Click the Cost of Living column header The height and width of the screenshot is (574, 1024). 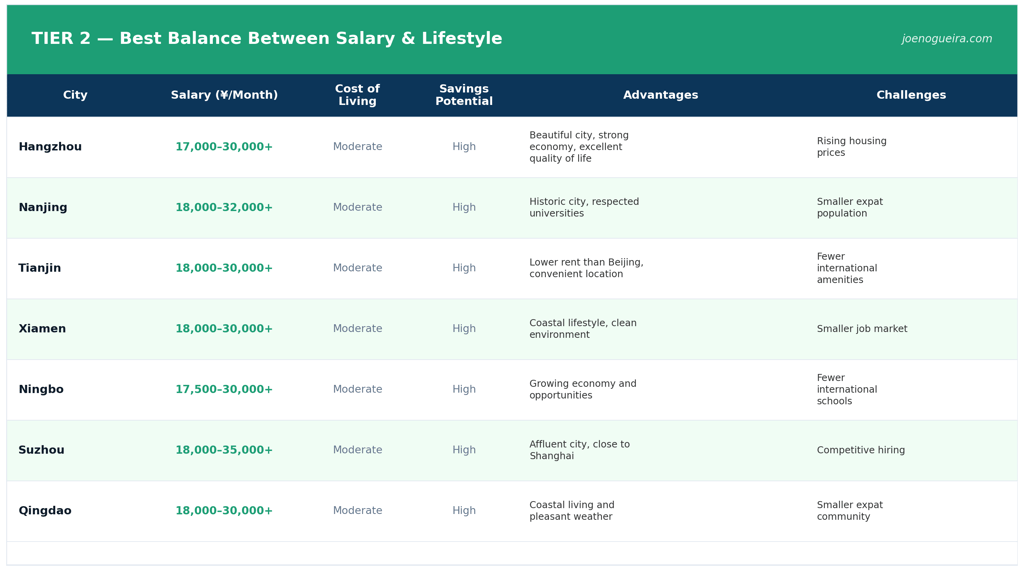pyautogui.click(x=357, y=95)
